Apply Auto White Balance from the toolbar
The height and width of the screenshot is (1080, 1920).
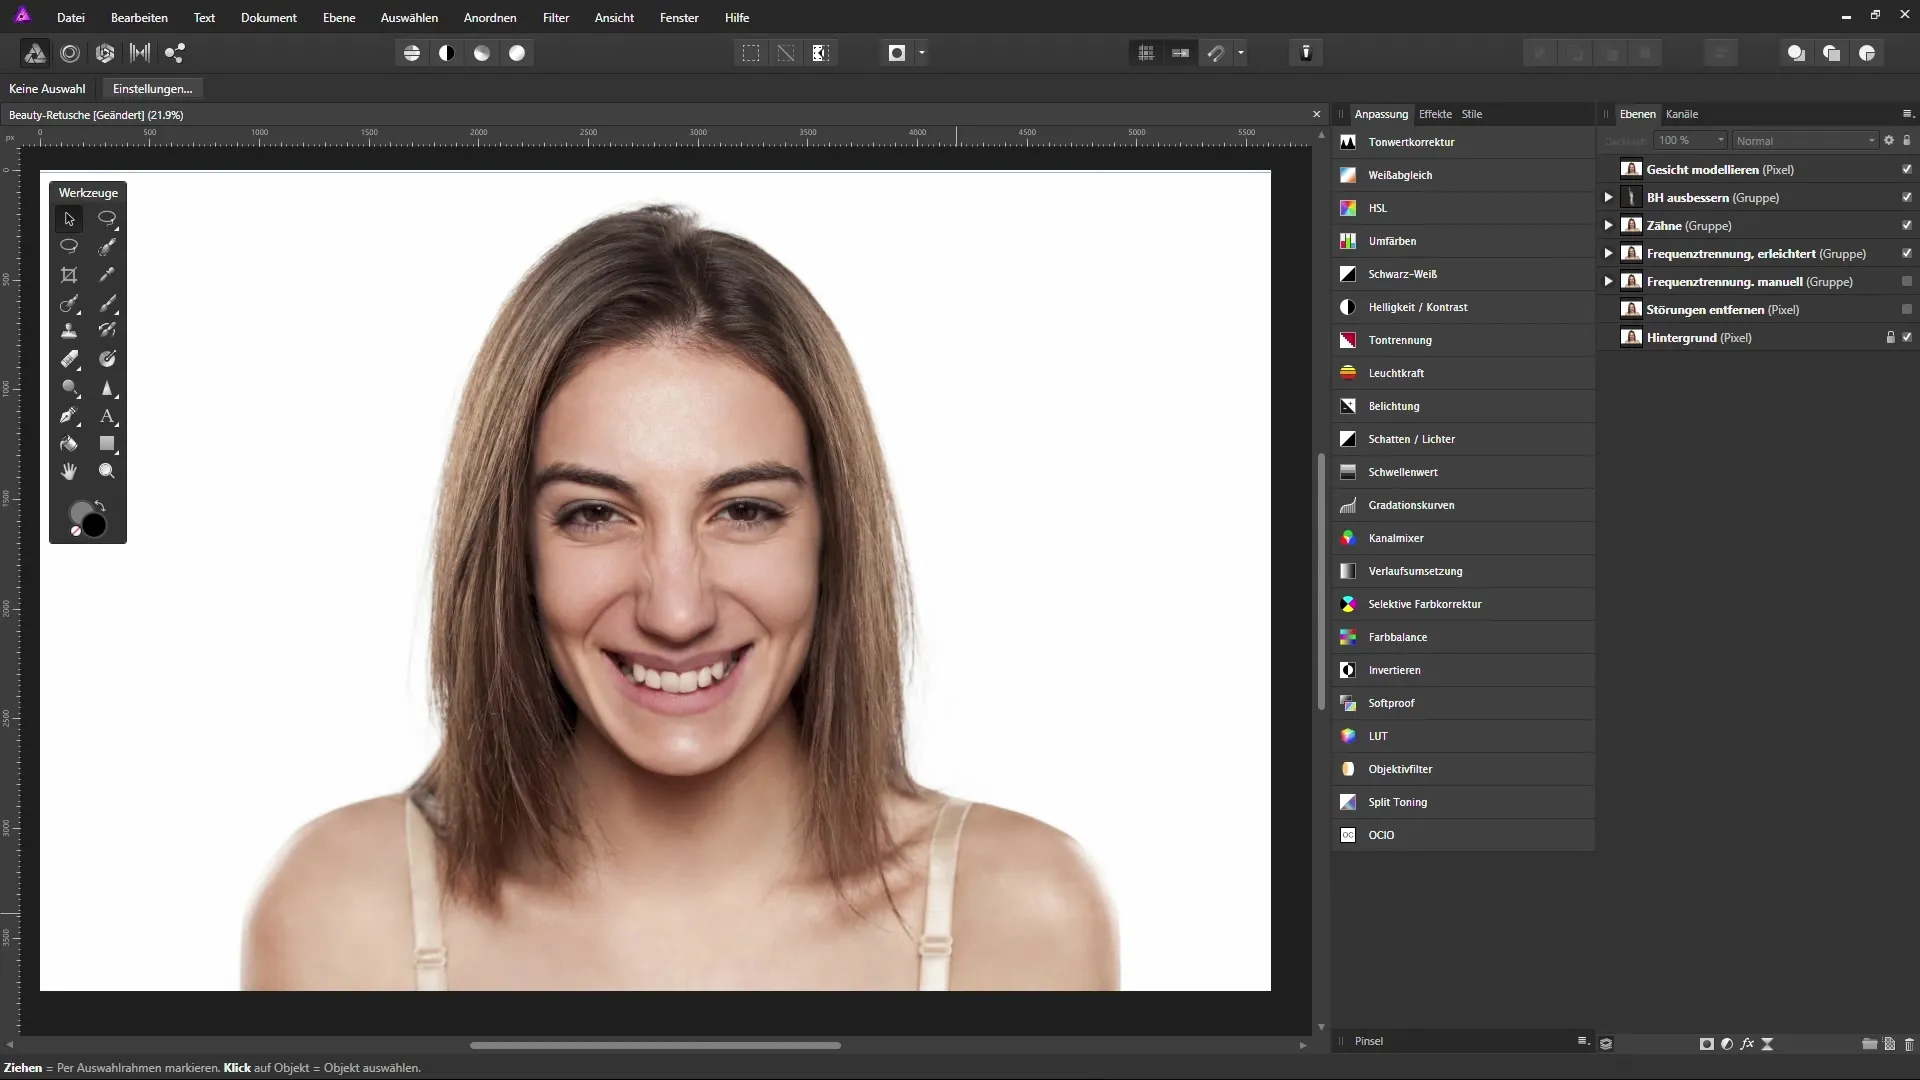pos(517,53)
